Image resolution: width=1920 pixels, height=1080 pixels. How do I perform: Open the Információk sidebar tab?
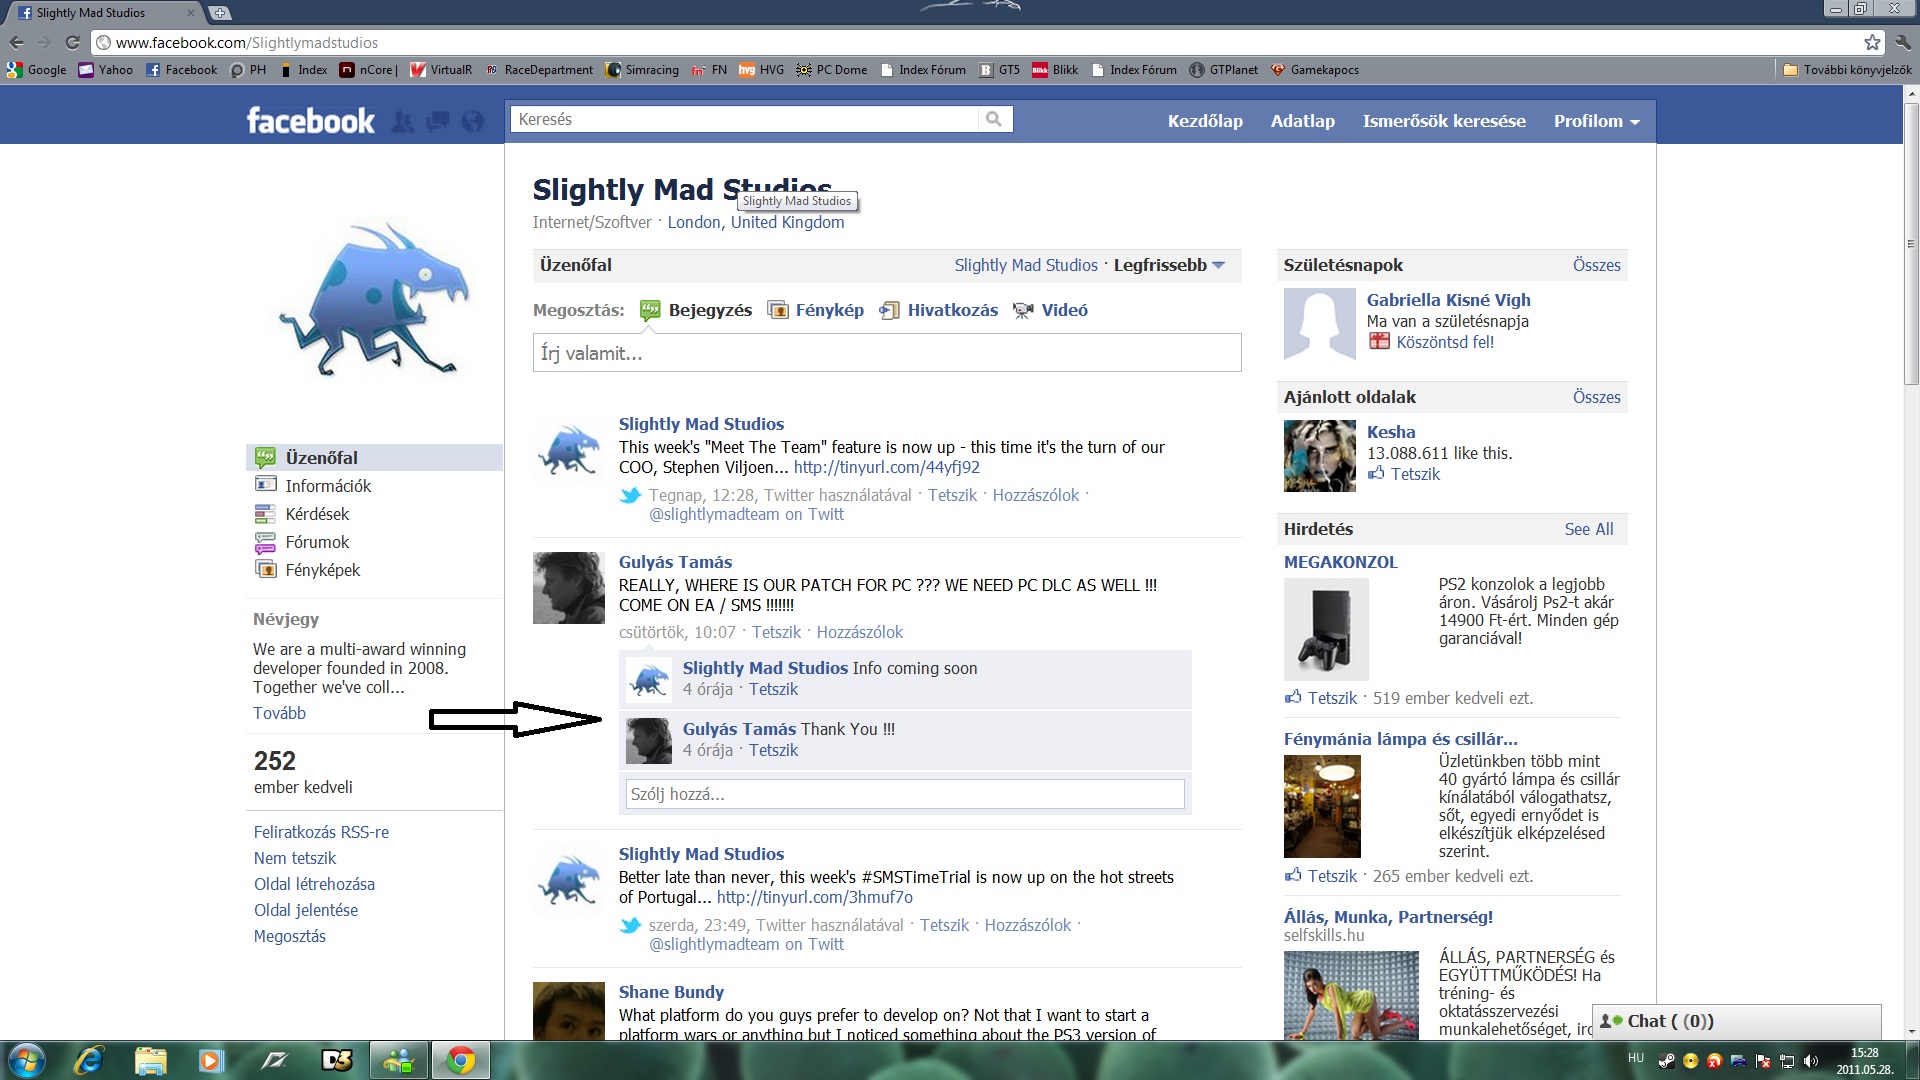(x=328, y=486)
